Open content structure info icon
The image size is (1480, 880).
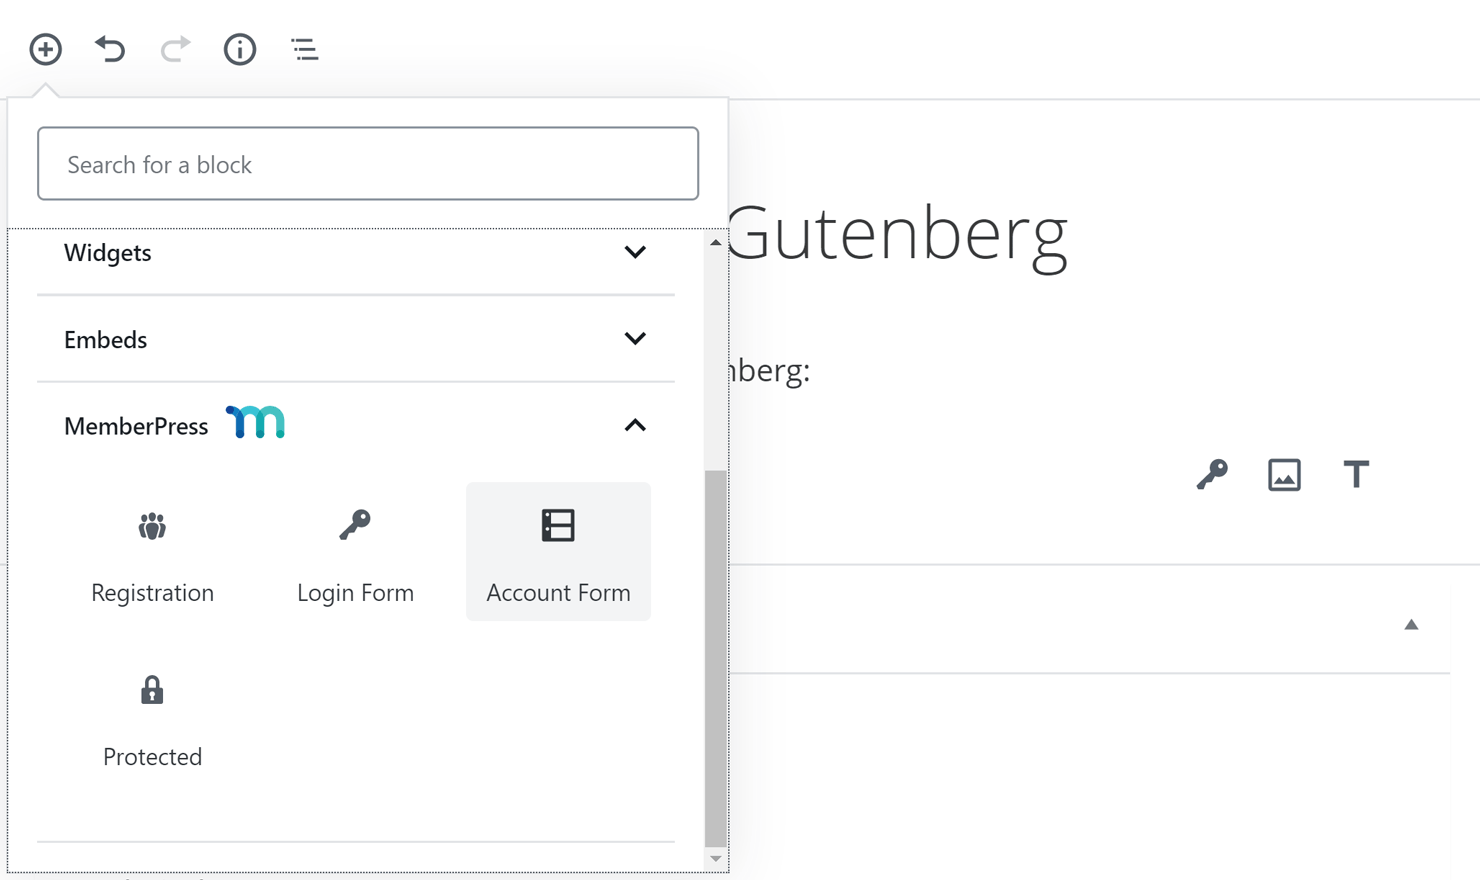(240, 49)
